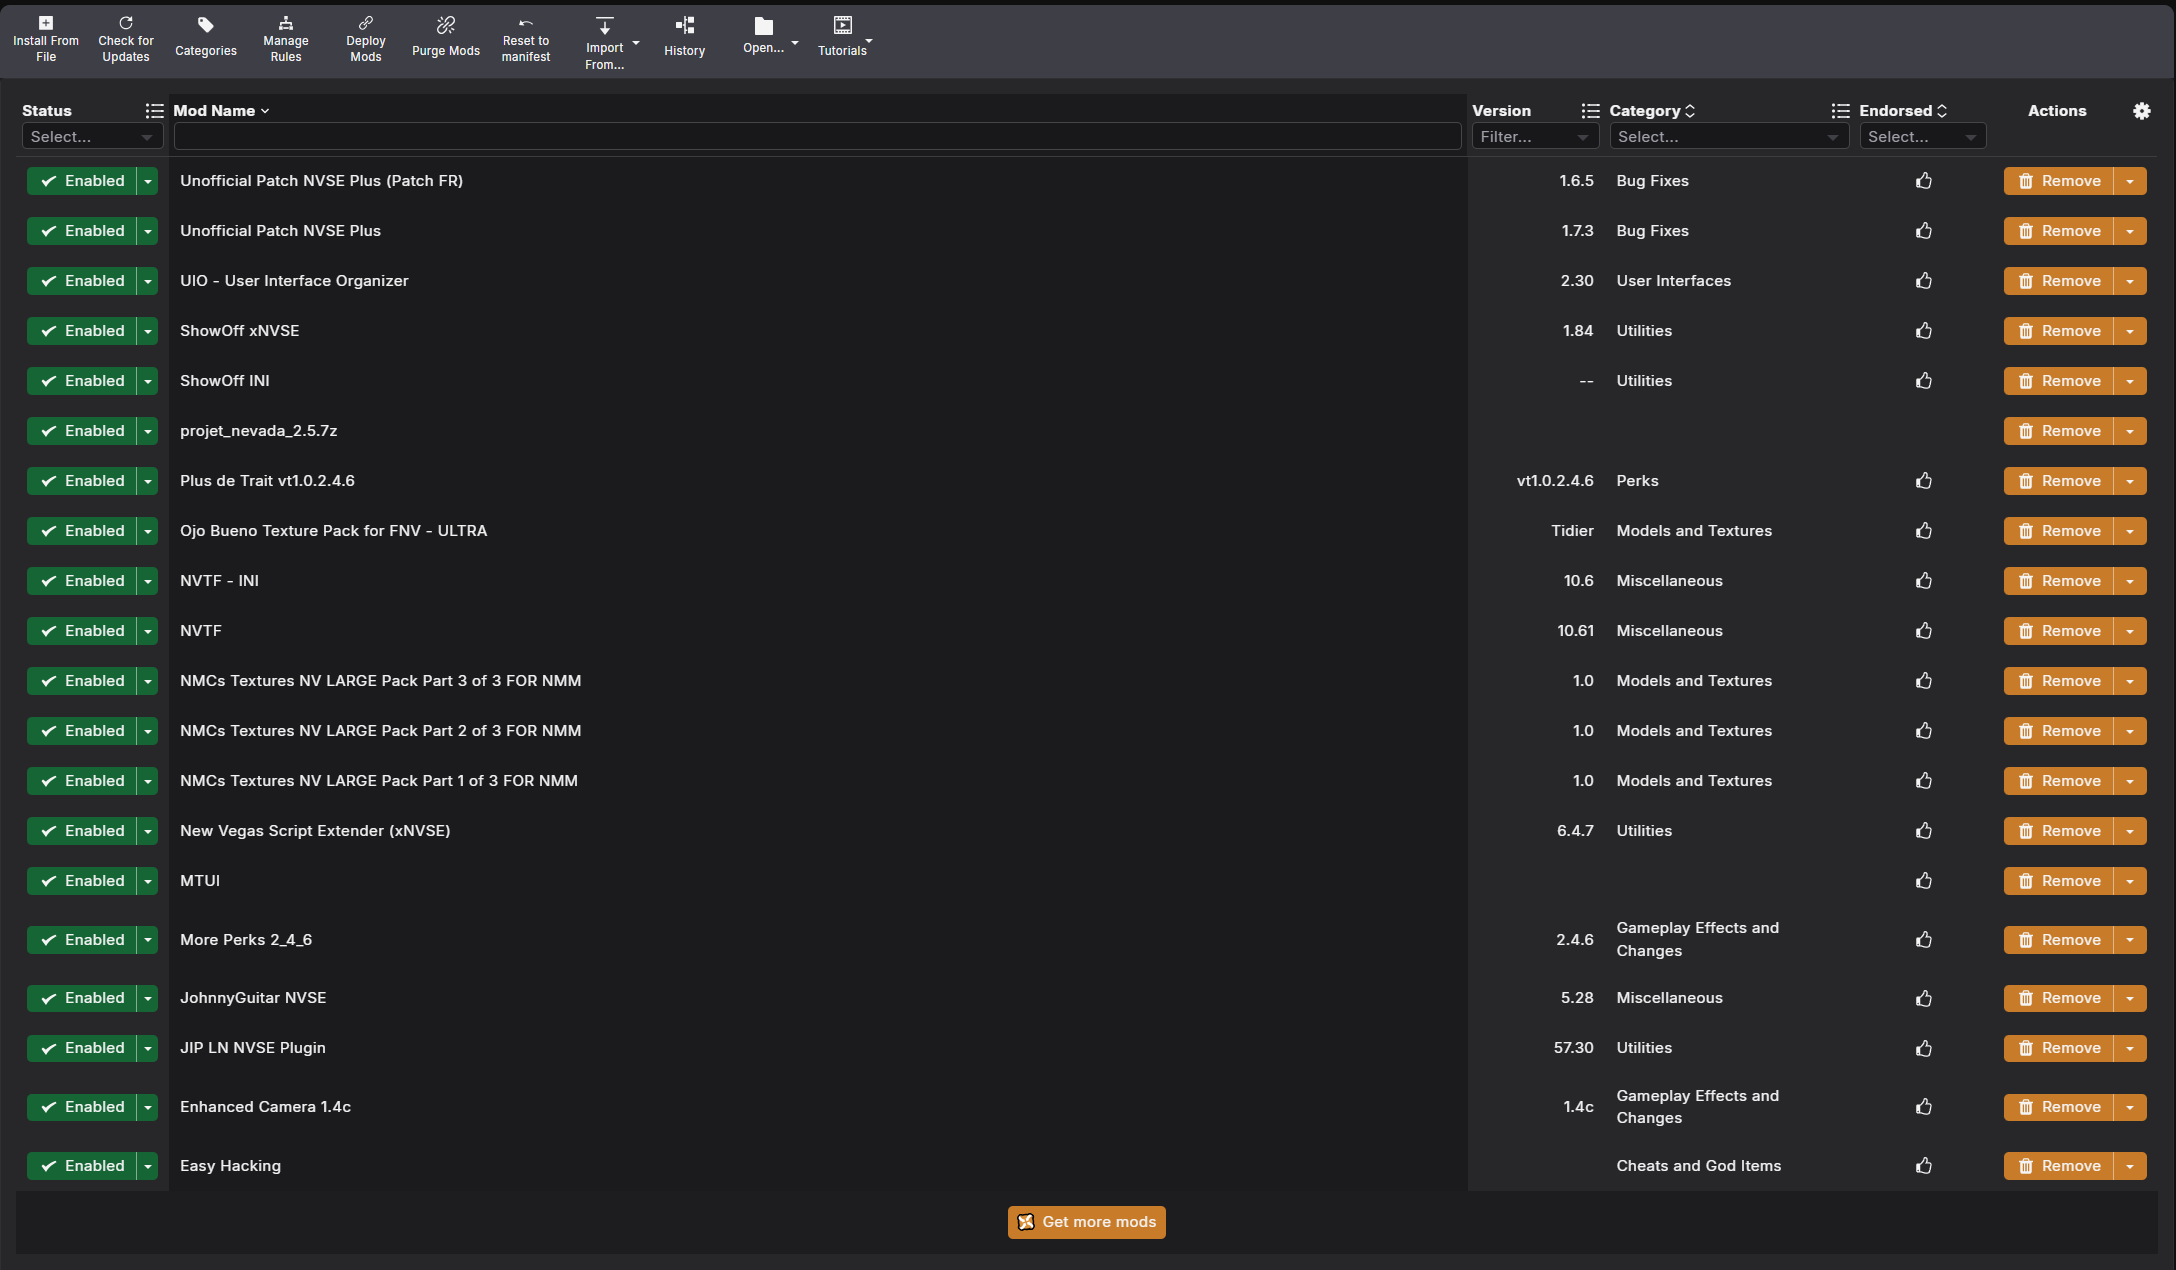
Task: Open Categories tag icon
Action: pos(206,25)
